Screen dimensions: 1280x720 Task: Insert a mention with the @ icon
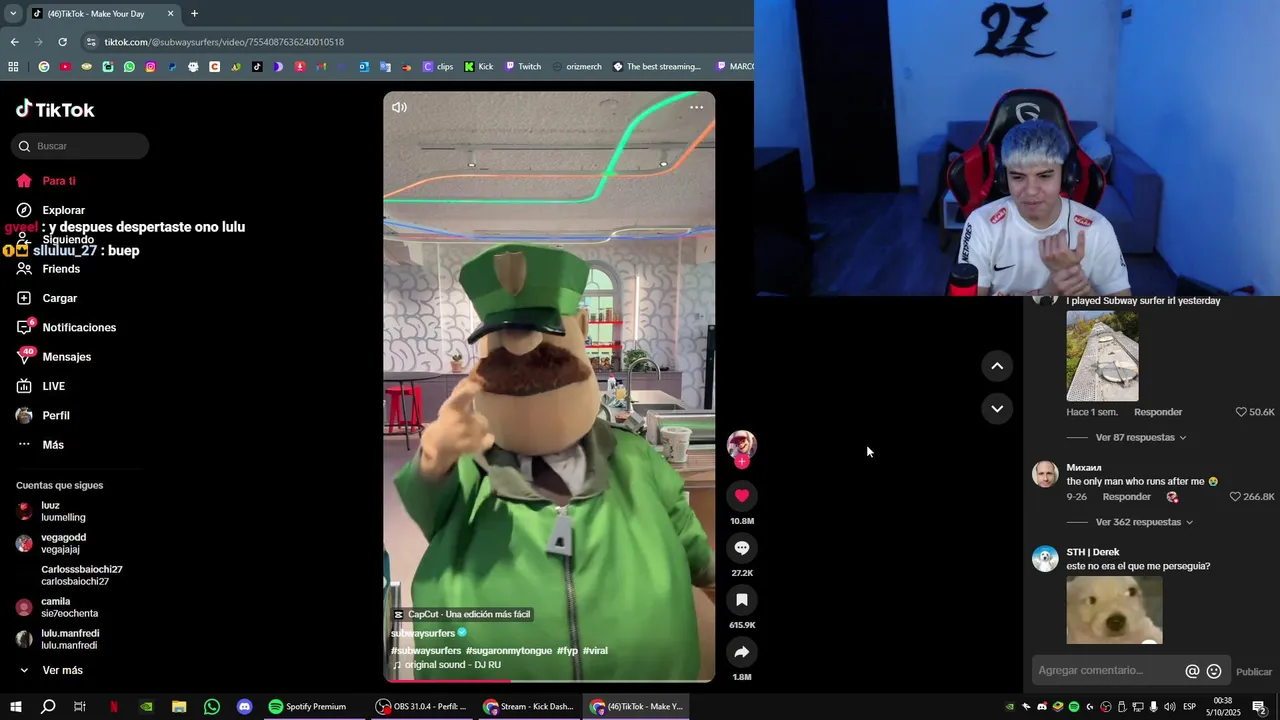(x=1192, y=671)
